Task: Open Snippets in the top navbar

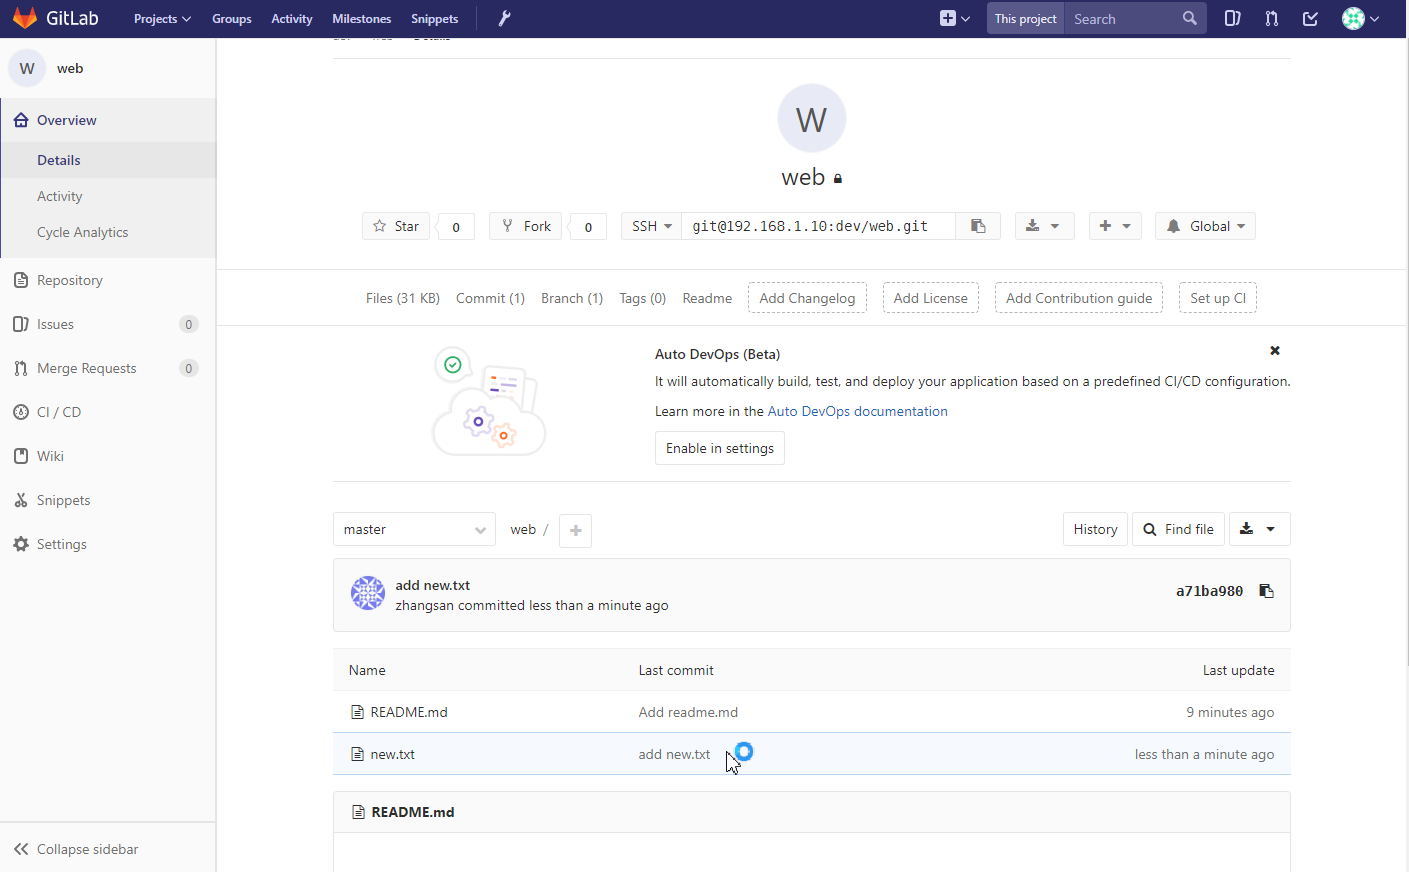Action: pos(434,19)
